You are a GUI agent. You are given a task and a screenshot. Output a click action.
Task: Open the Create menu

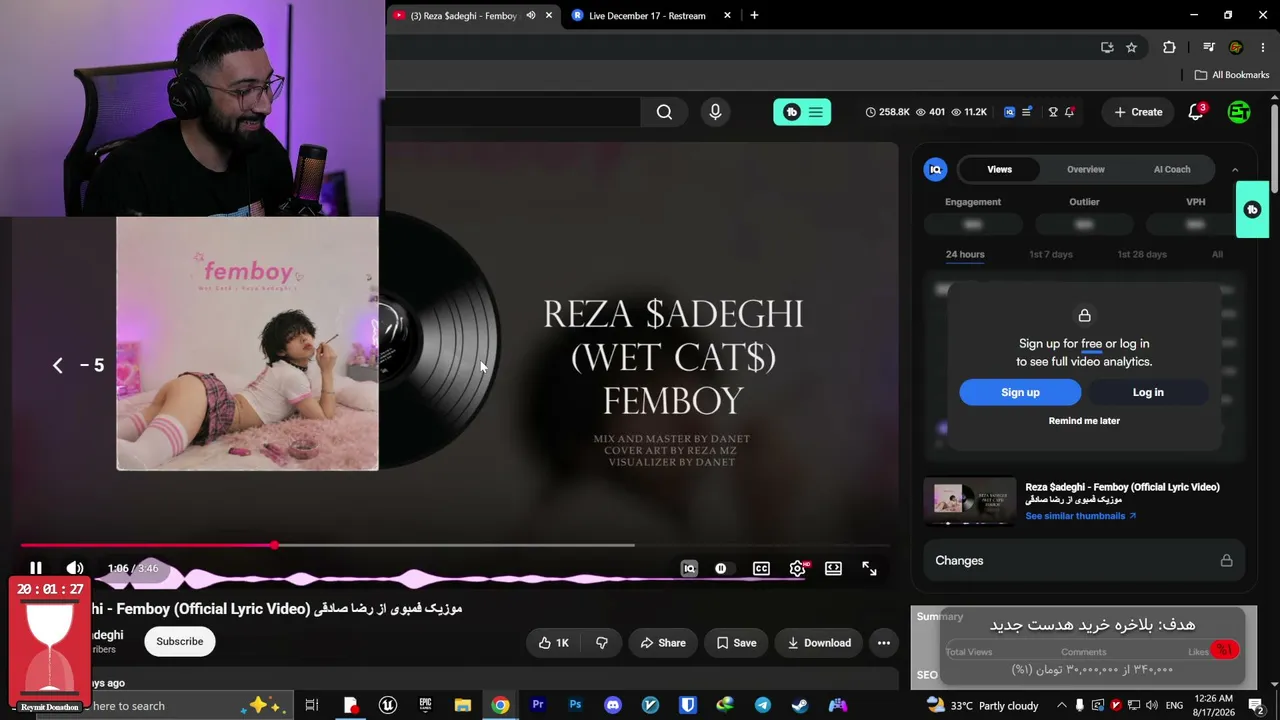pyautogui.click(x=1138, y=112)
